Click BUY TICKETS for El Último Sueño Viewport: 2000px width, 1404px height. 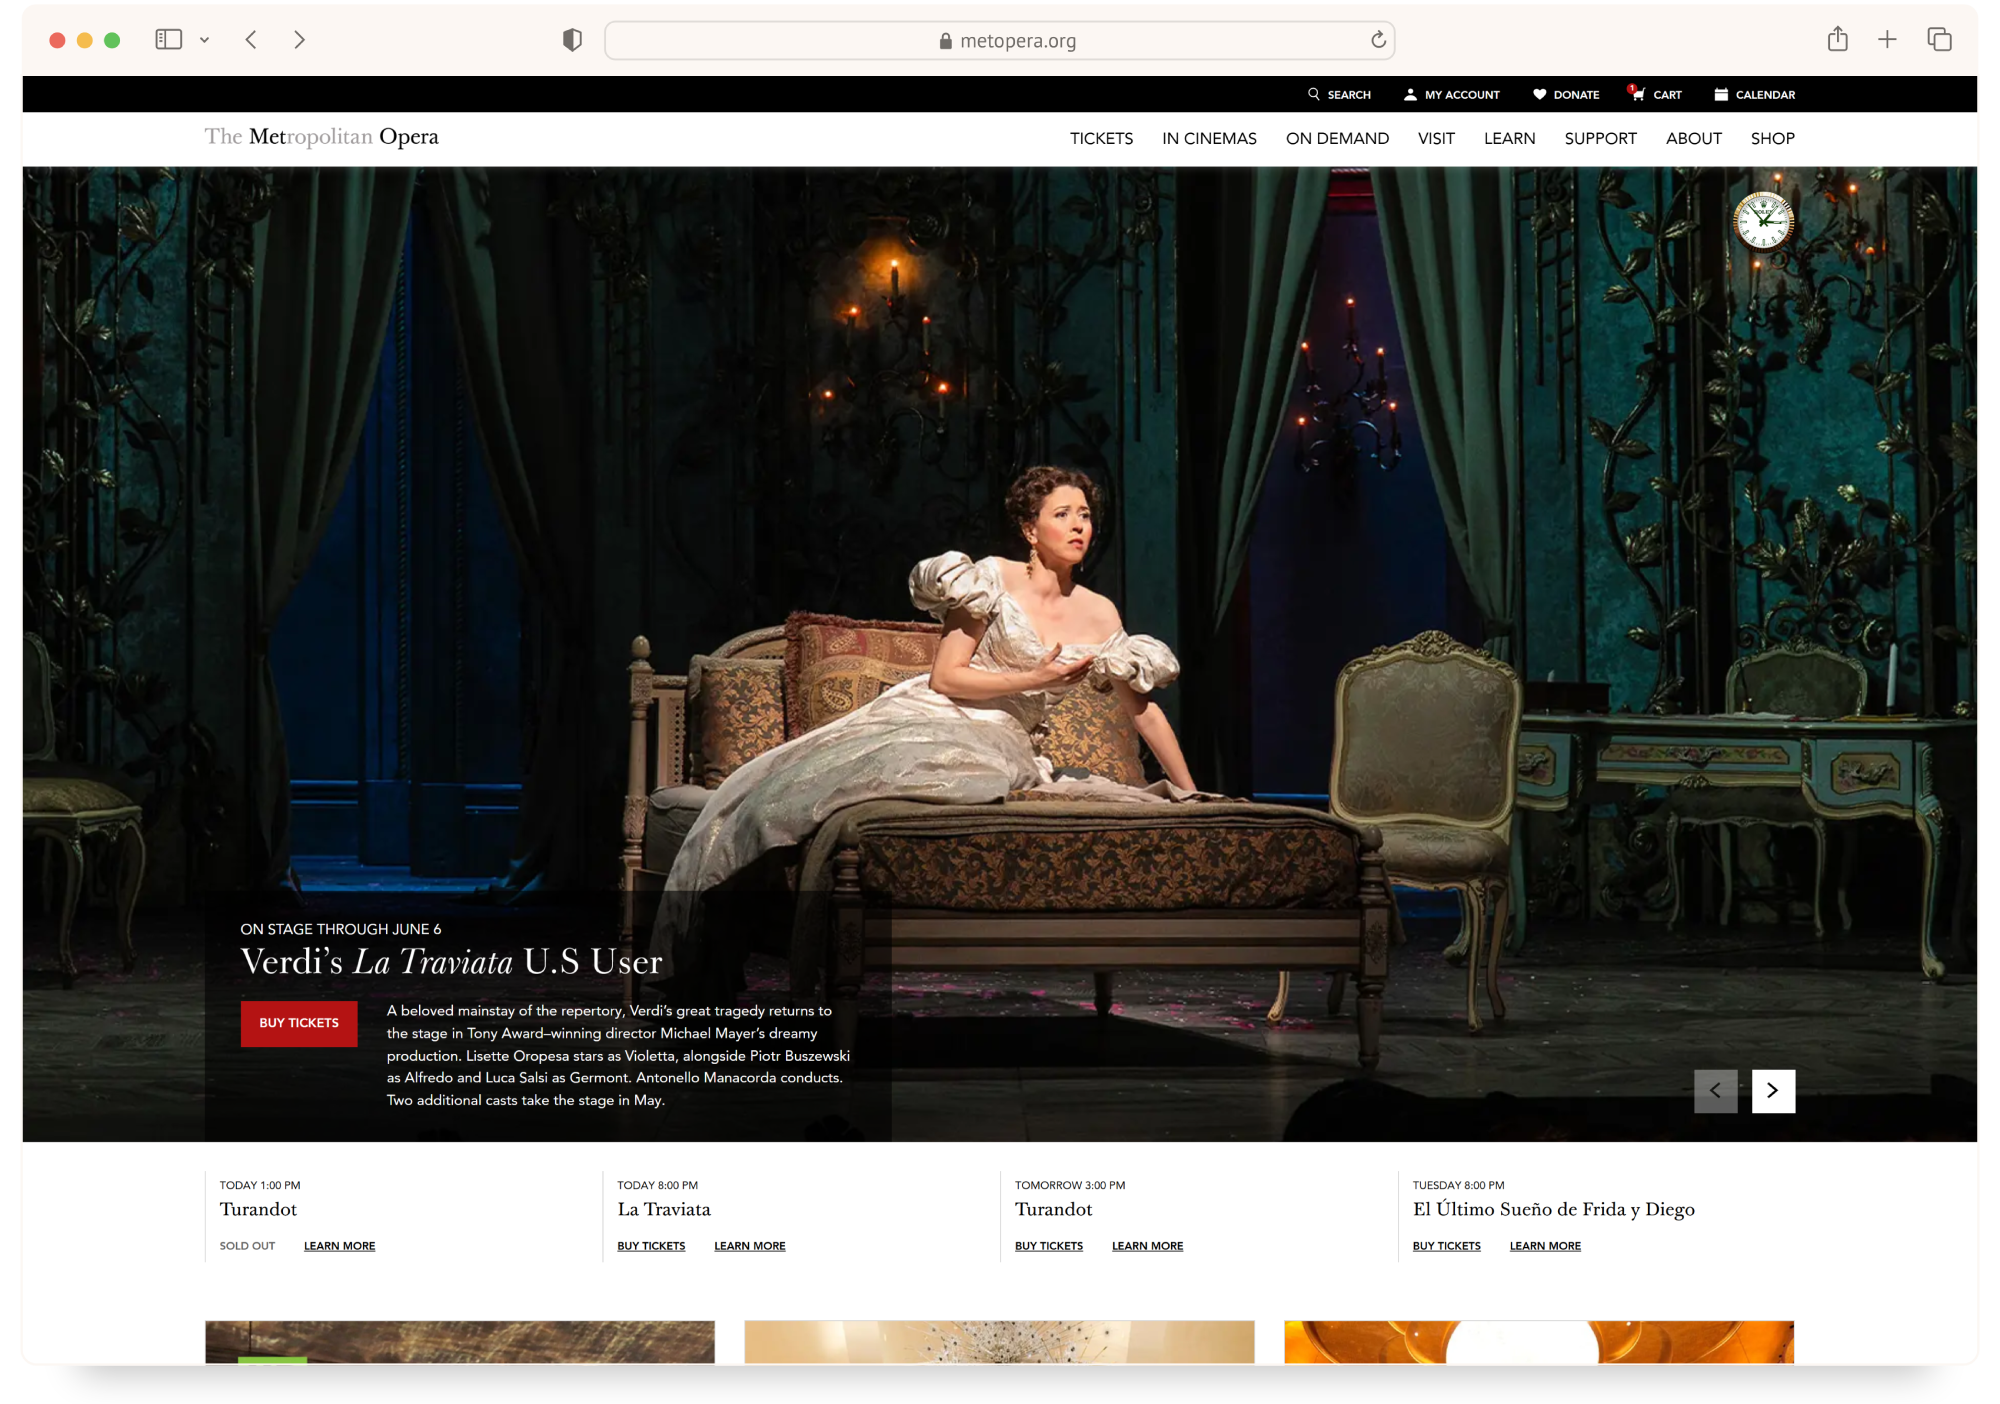(x=1446, y=1246)
